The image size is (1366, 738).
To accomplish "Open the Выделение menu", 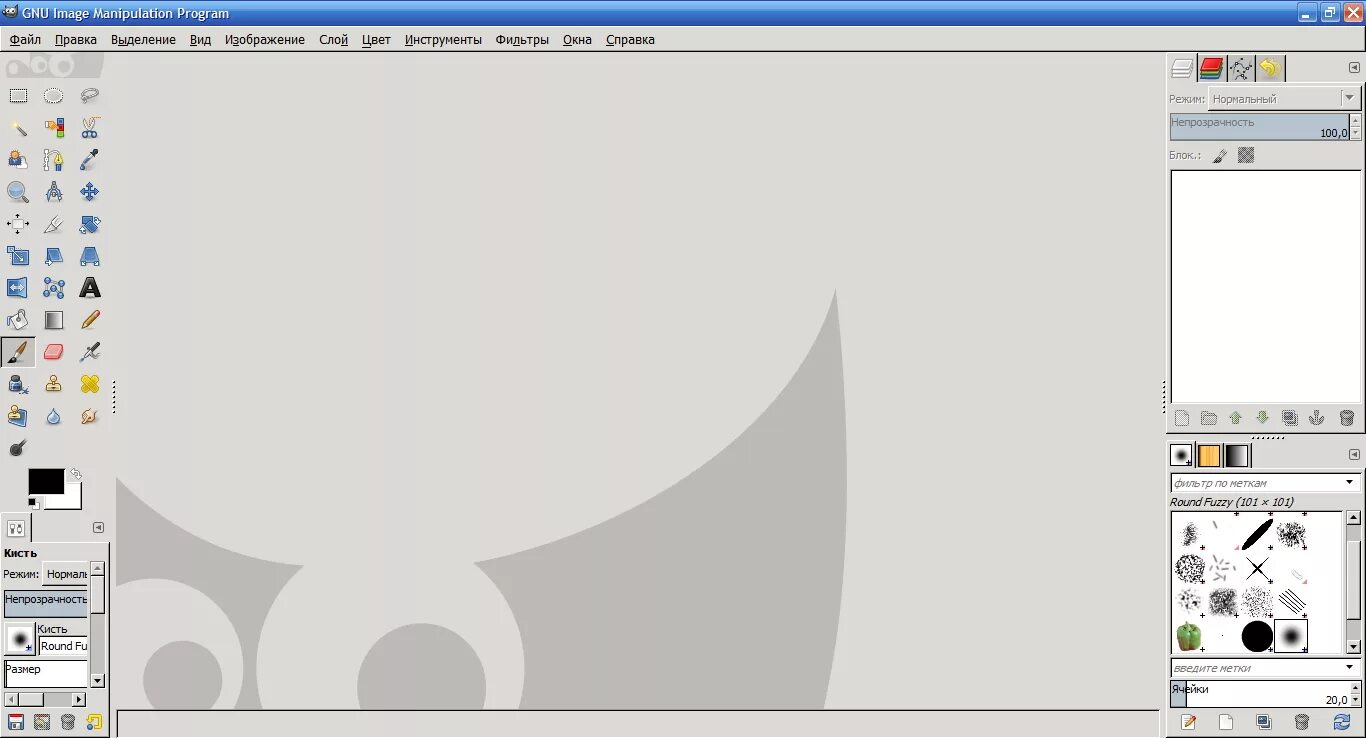I will click(143, 40).
